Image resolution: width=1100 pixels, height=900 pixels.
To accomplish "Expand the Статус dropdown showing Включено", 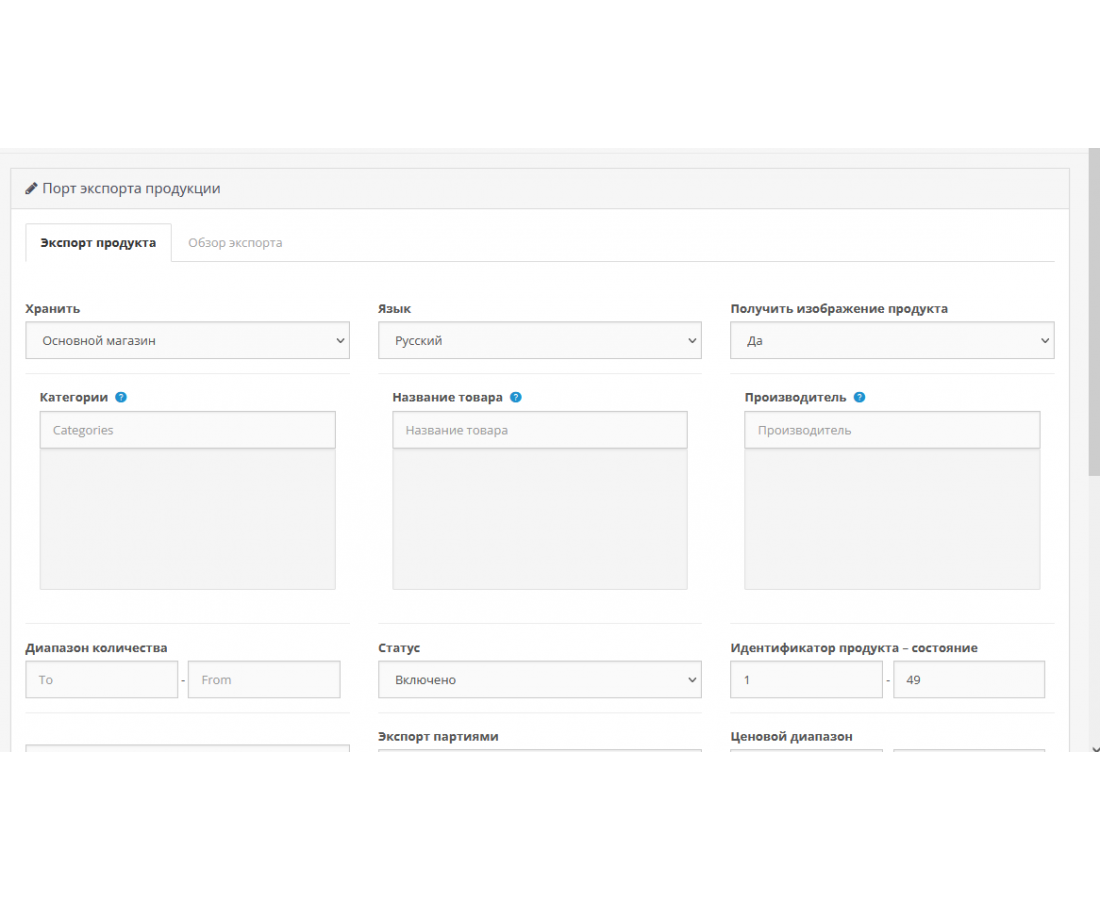I will (540, 680).
